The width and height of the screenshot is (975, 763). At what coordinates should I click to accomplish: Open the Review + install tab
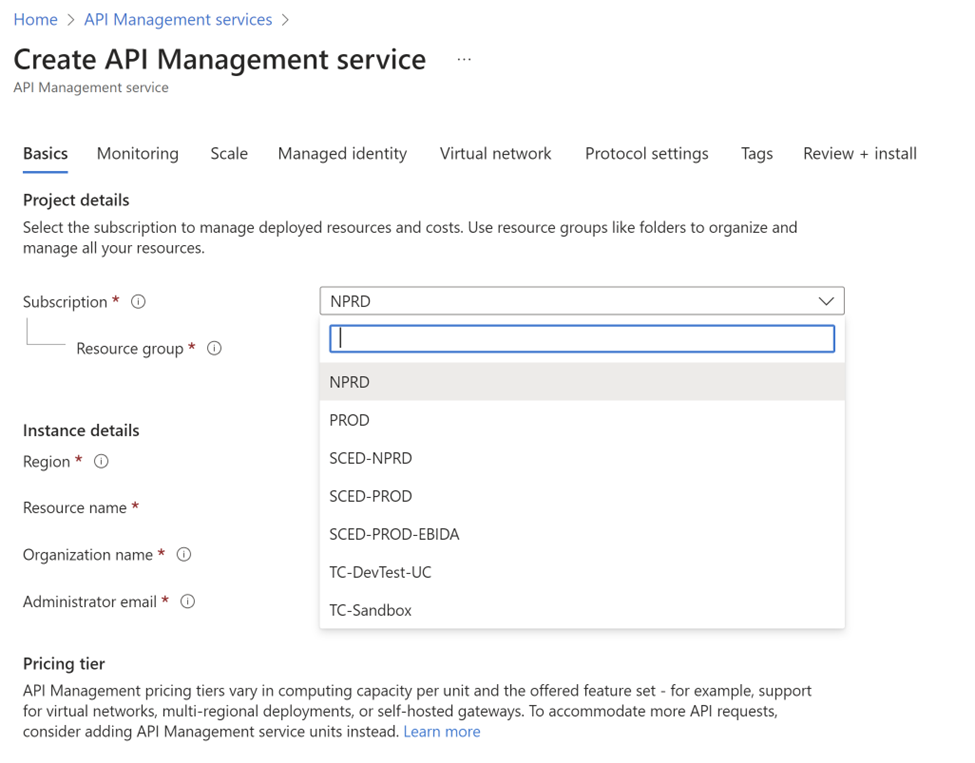coord(859,154)
